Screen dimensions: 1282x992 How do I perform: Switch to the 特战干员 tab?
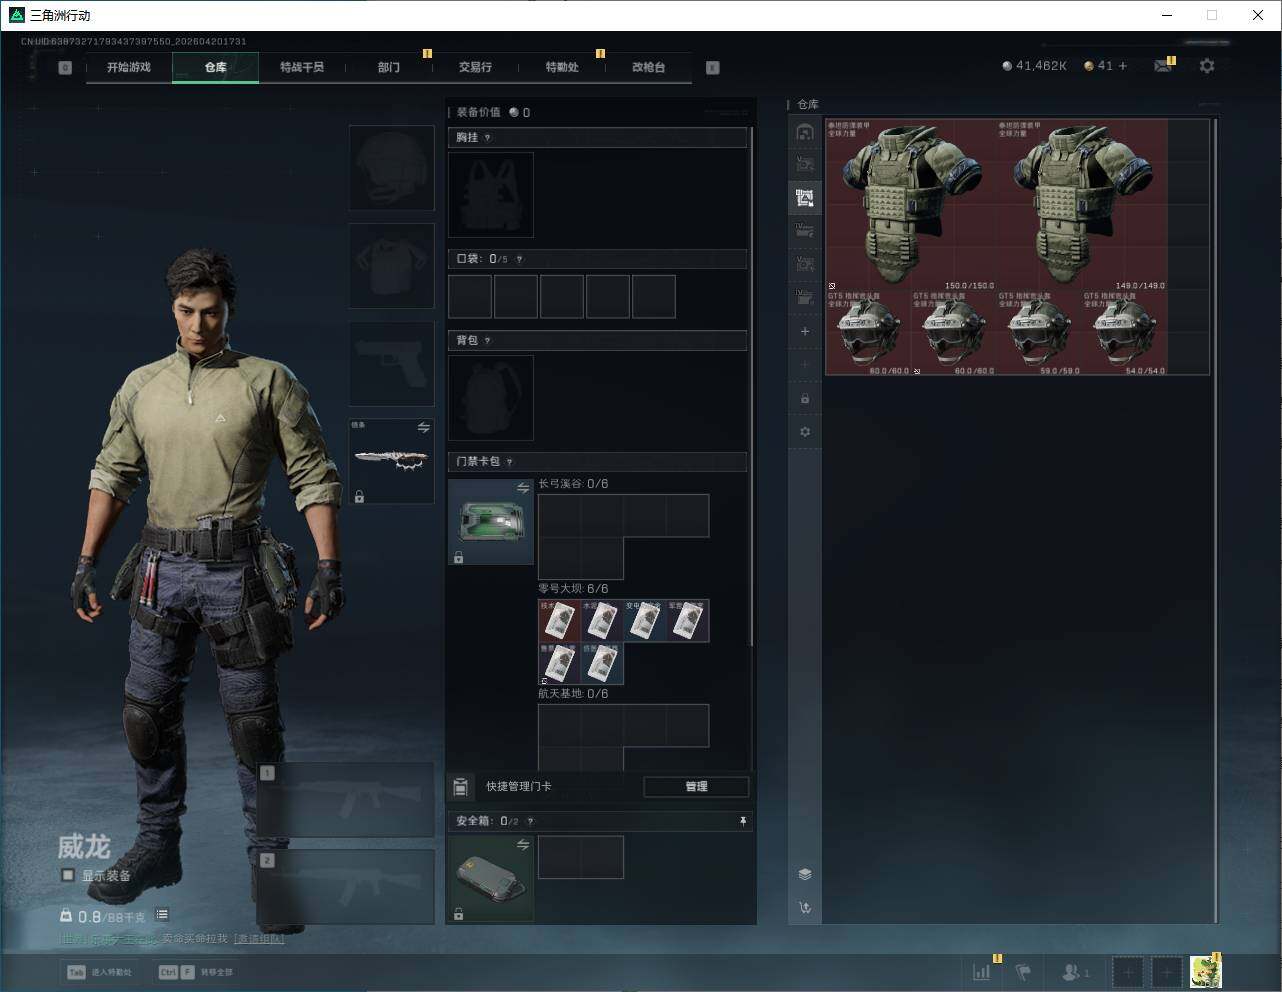click(302, 67)
